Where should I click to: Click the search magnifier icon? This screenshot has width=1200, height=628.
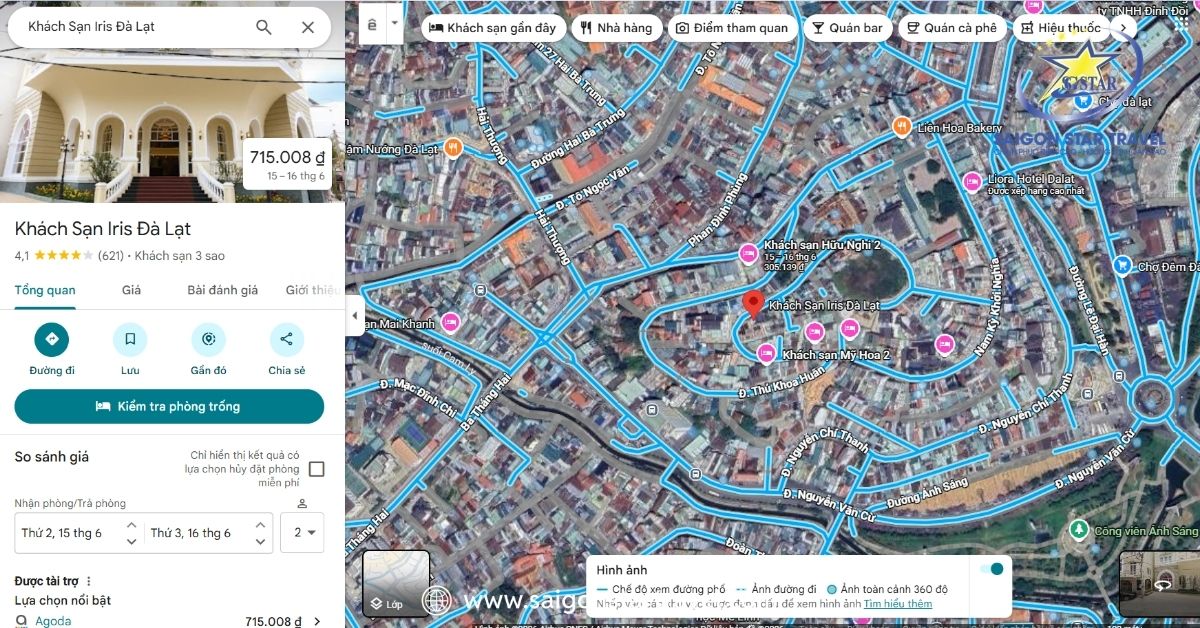264,27
